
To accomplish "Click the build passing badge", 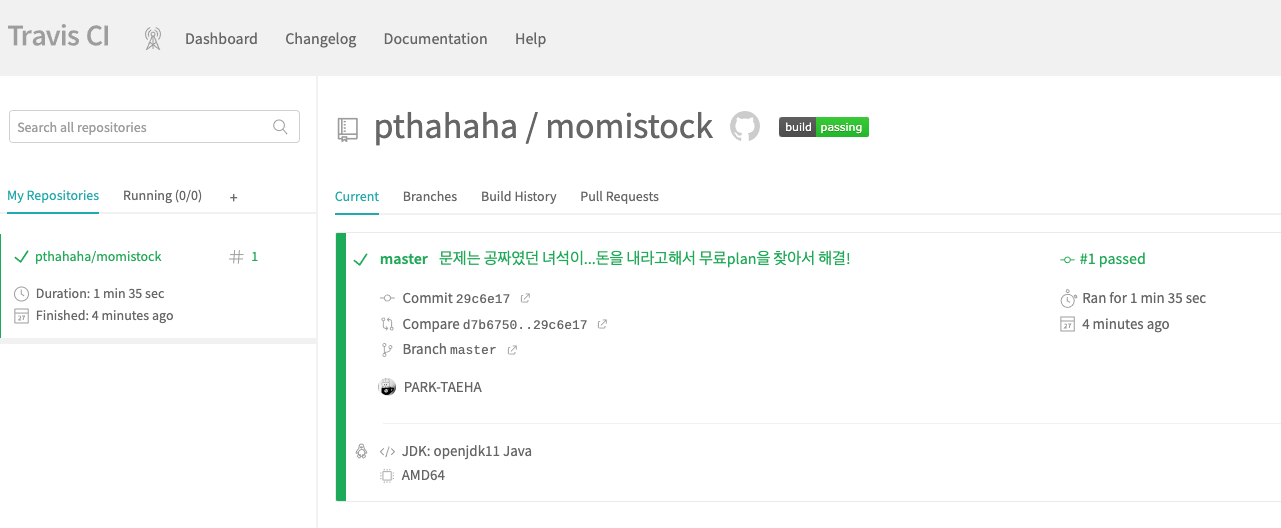I will pyautogui.click(x=824, y=127).
